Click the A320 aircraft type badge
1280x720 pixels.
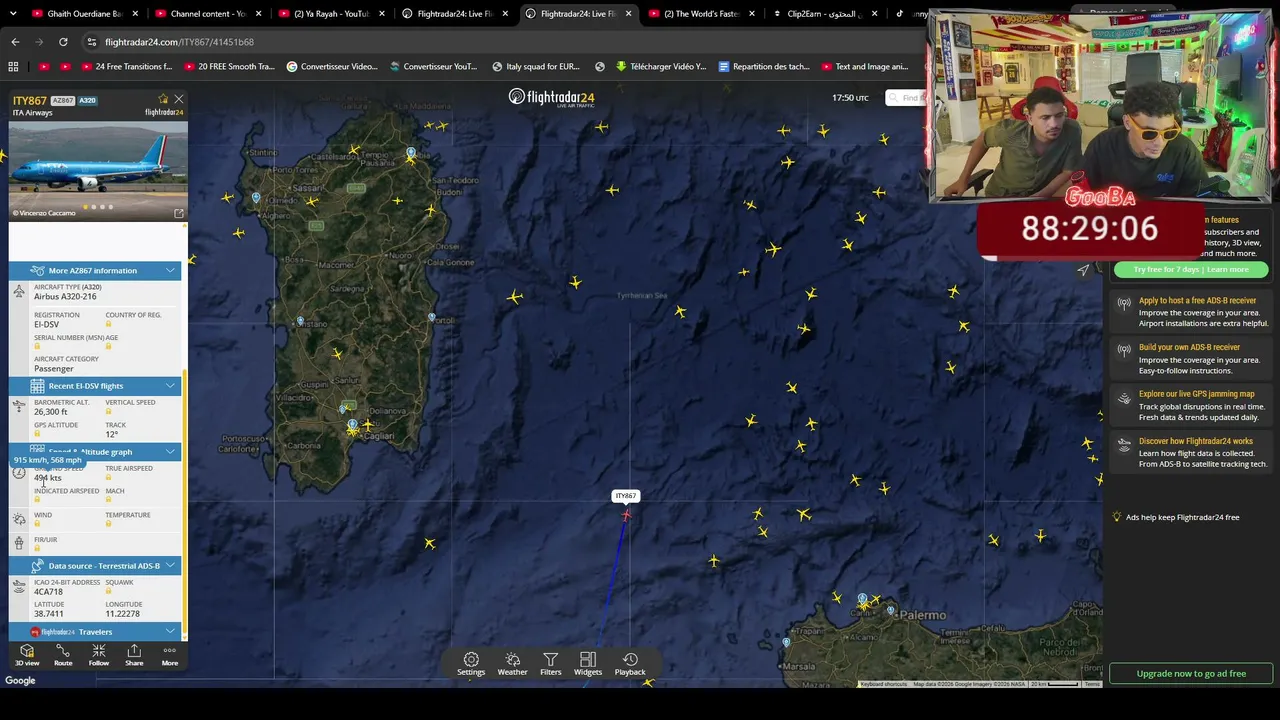click(87, 101)
